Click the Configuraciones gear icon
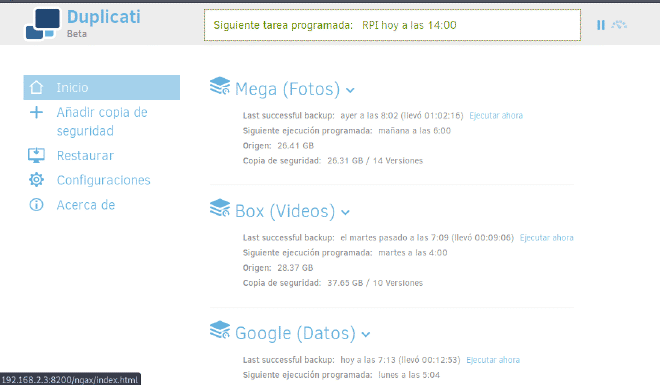 point(36,180)
